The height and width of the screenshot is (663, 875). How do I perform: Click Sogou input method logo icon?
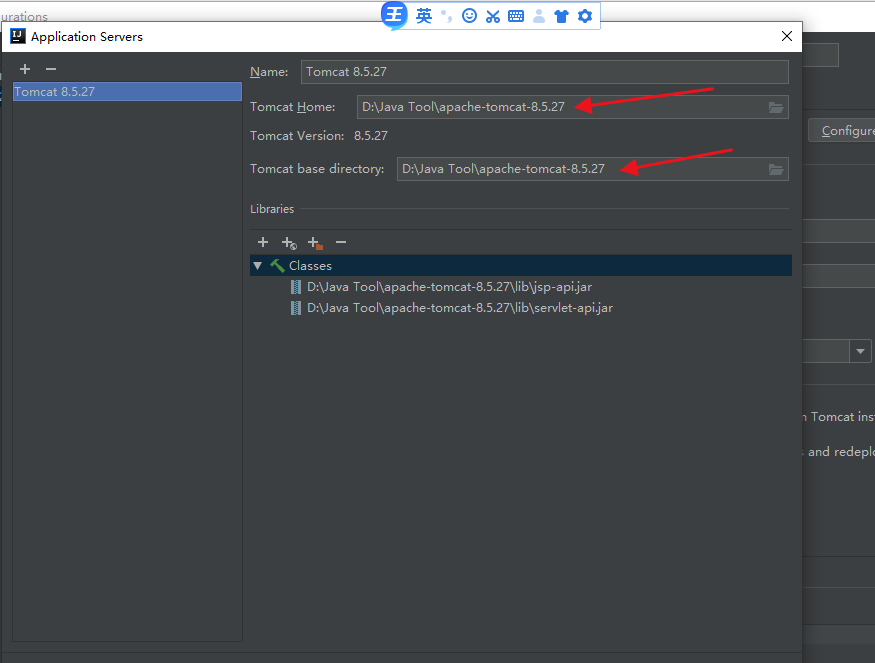(394, 15)
